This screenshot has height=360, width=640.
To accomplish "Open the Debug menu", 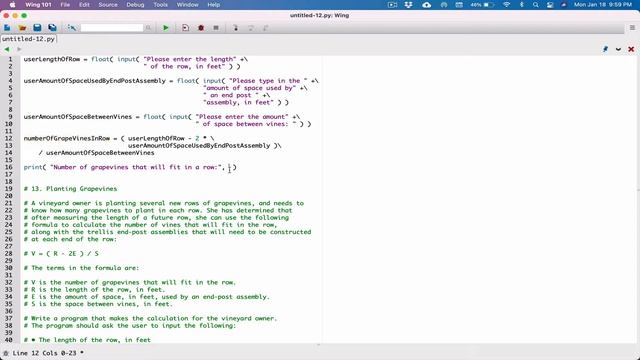I will pyautogui.click(x=135, y=5).
